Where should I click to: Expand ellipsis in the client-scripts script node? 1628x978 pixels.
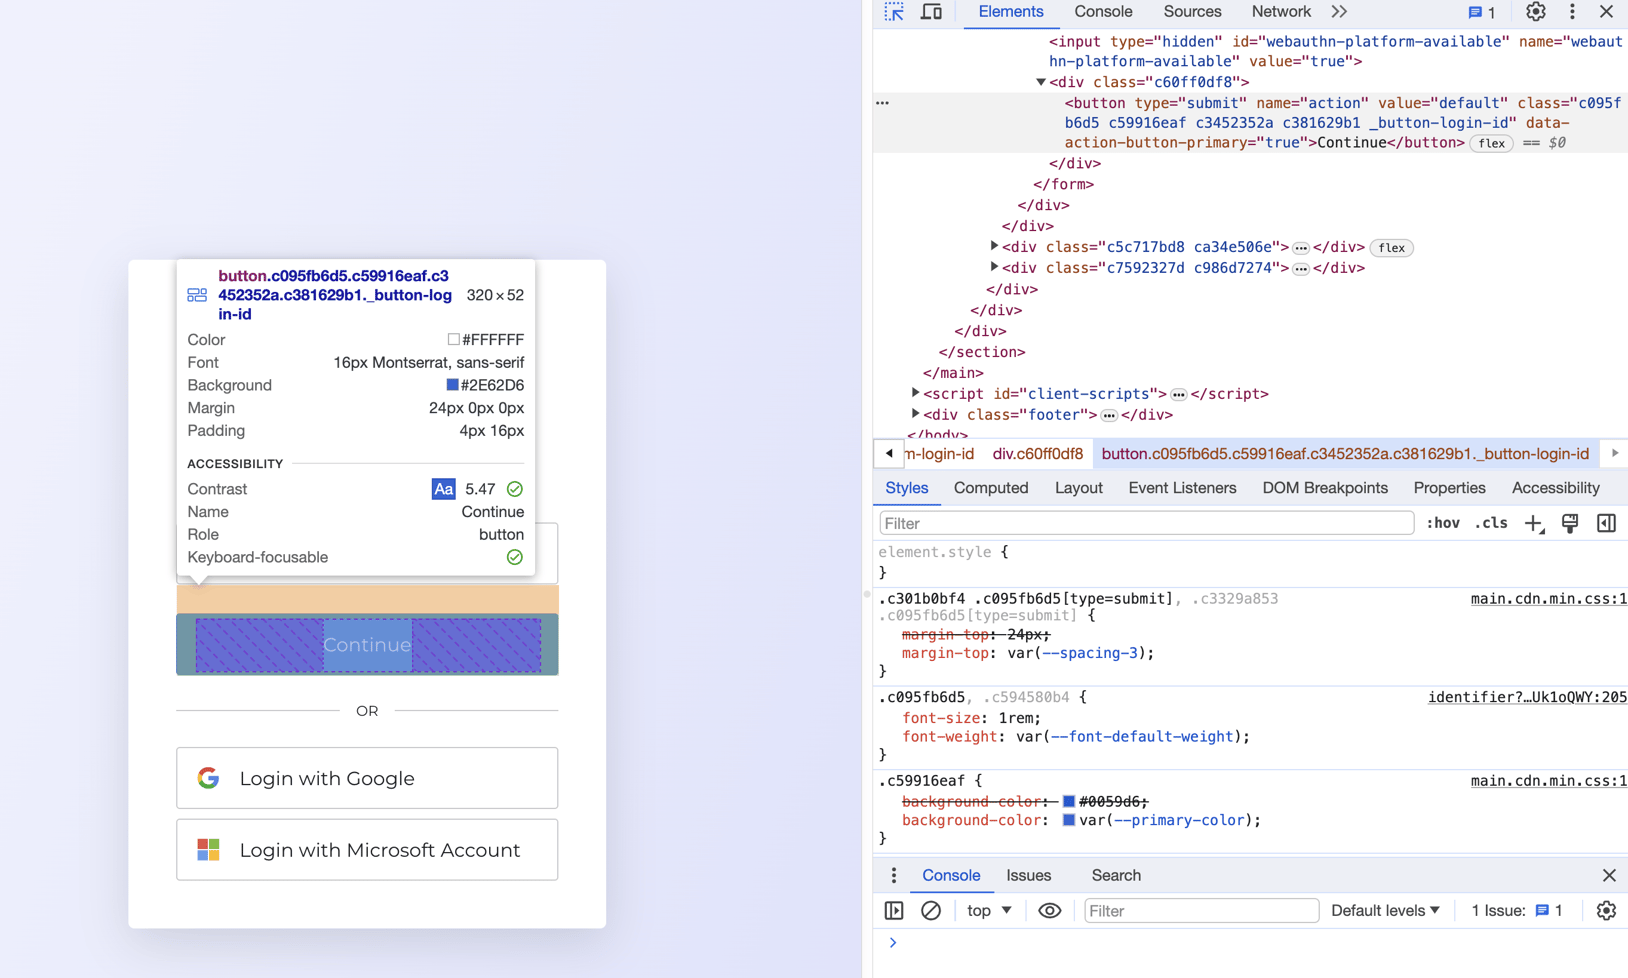click(1178, 395)
